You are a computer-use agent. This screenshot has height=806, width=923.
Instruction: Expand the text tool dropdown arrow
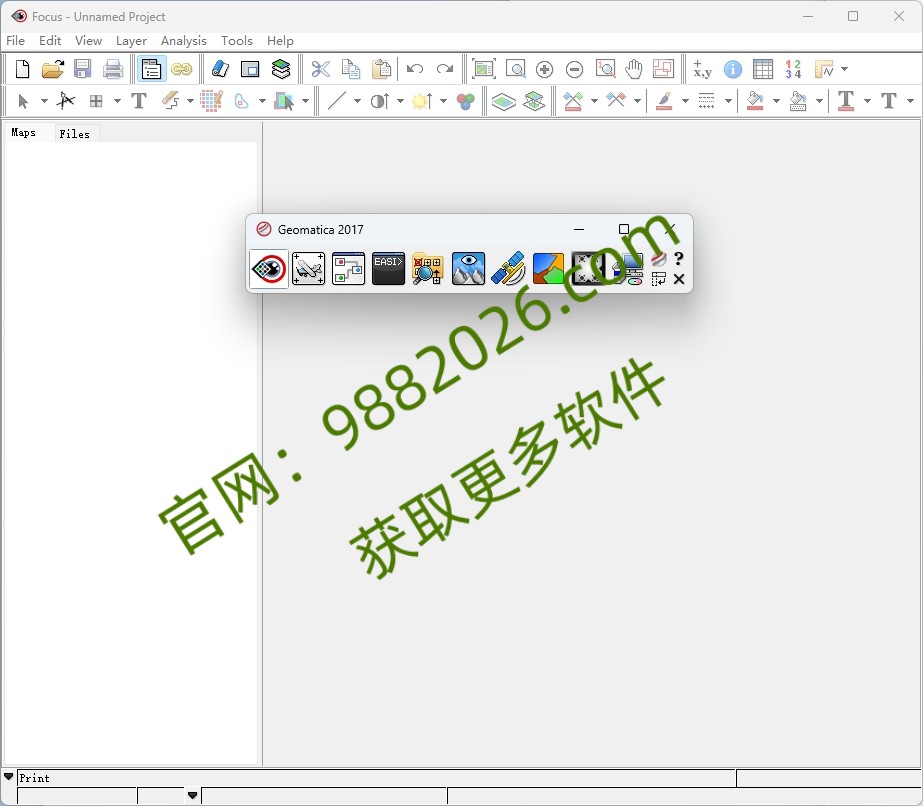868,100
